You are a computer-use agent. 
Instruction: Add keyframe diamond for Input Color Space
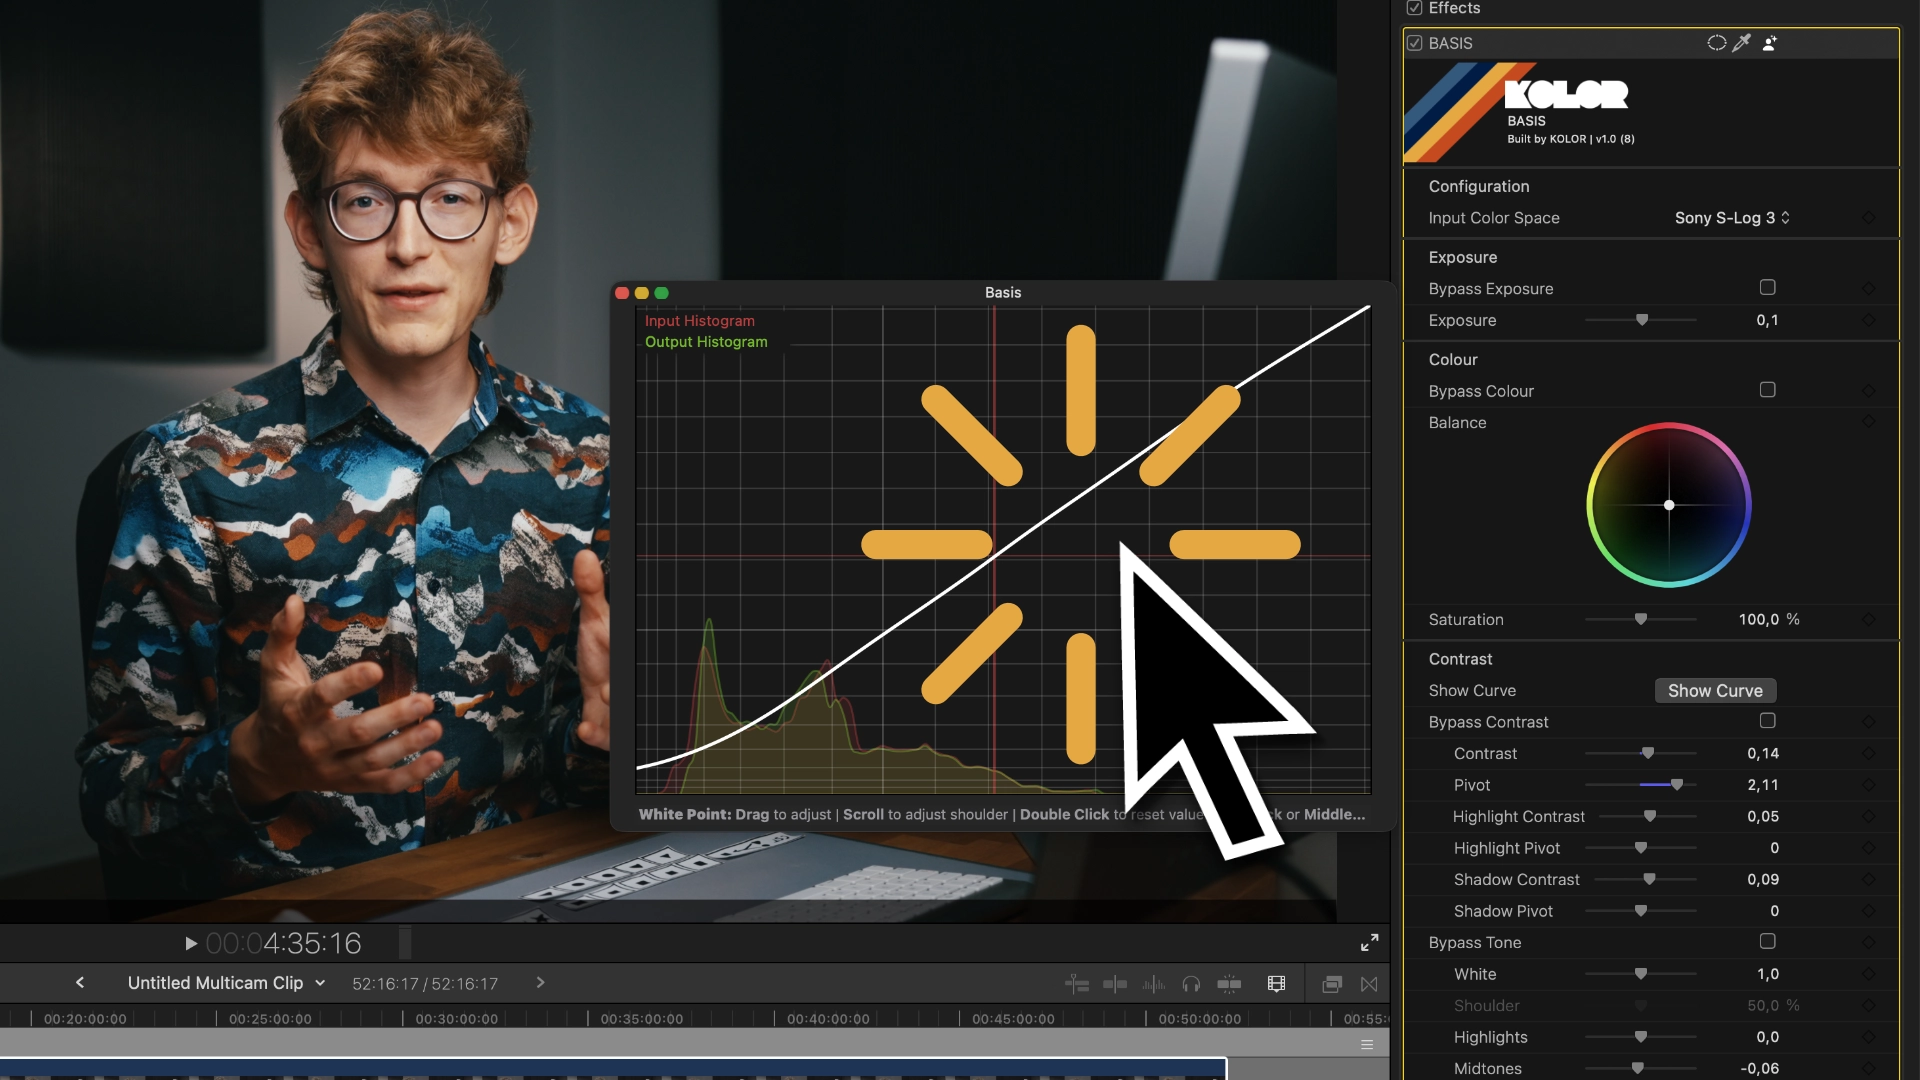coord(1868,218)
